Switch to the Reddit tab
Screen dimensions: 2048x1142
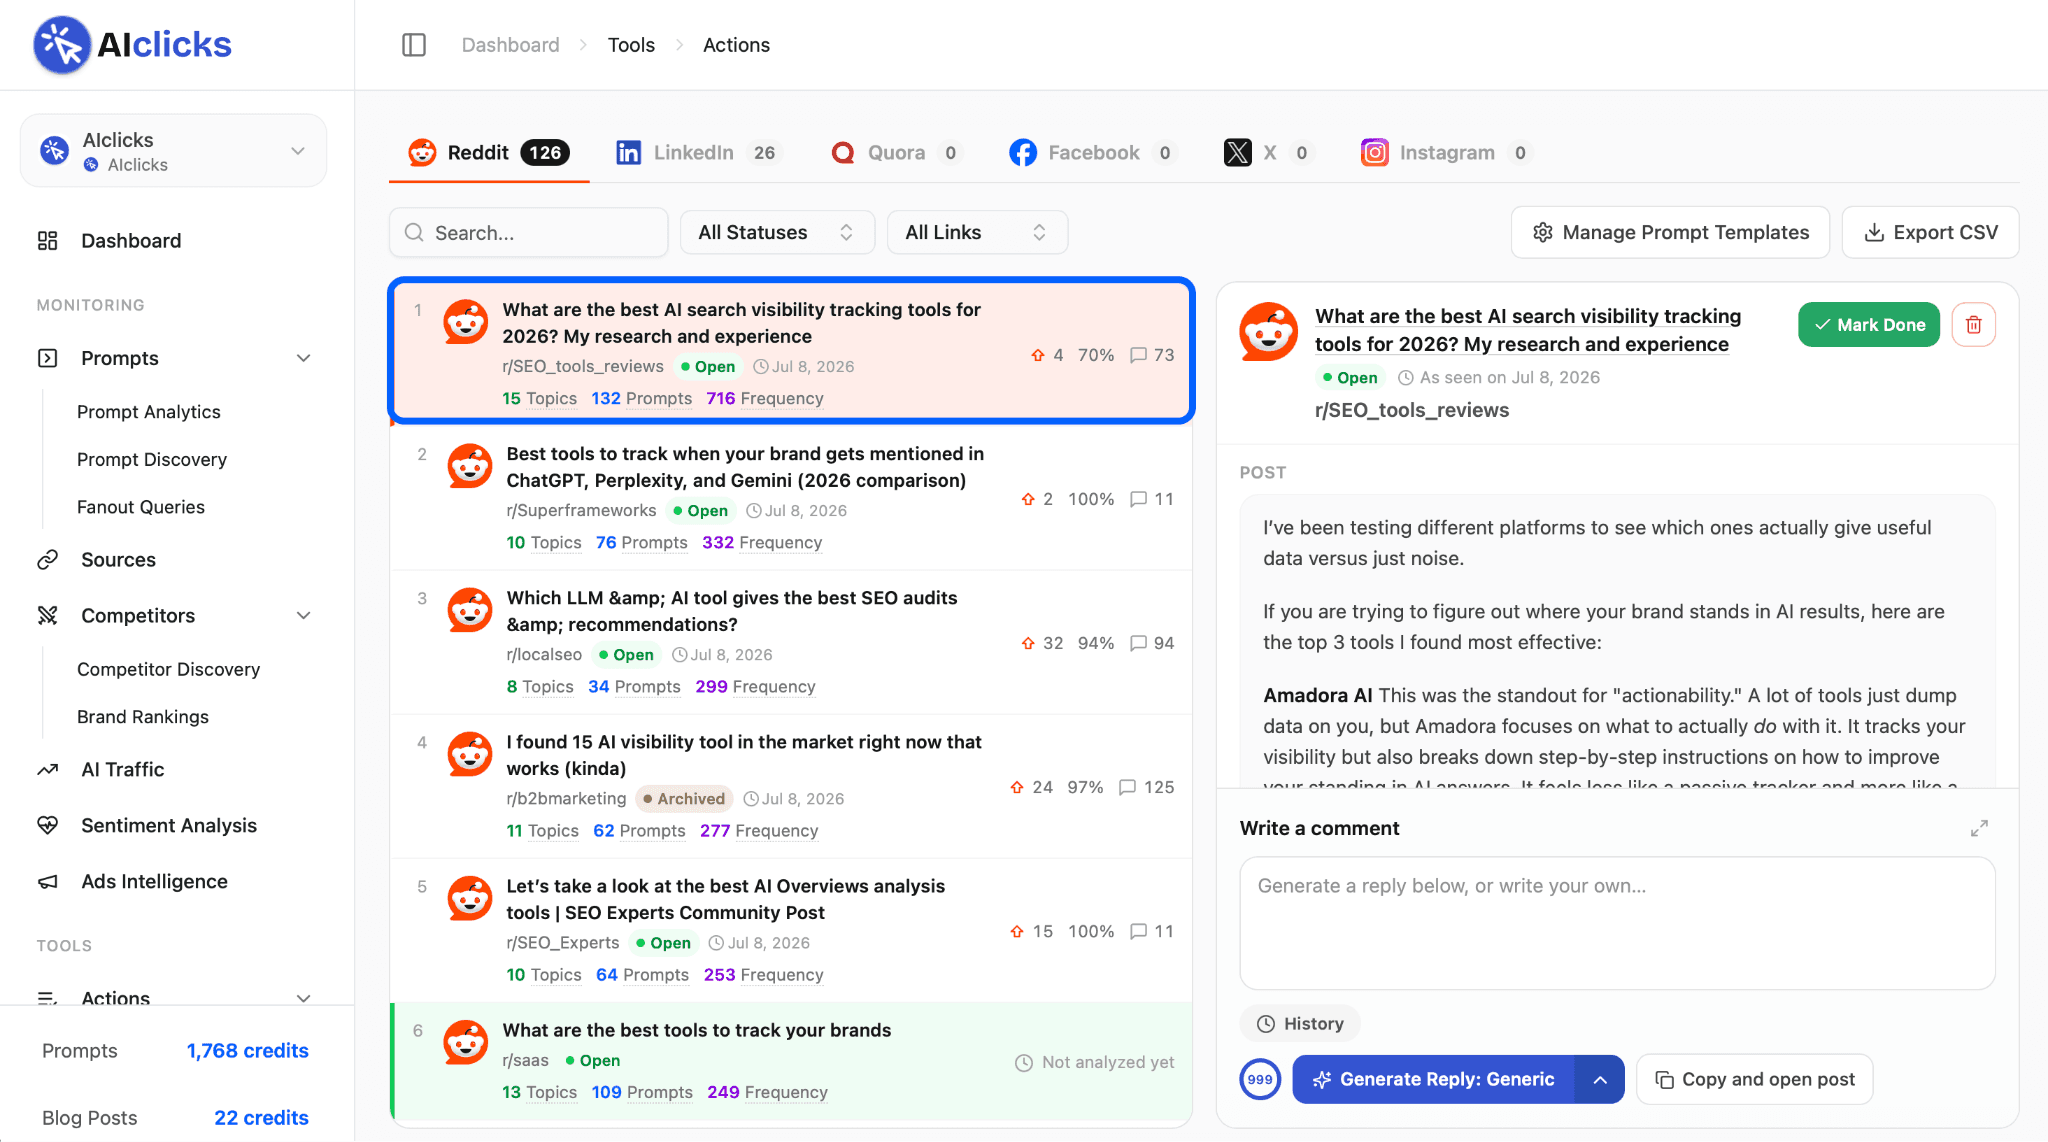[x=489, y=152]
